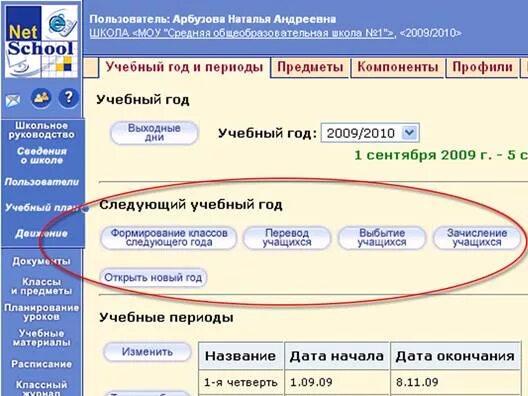528x396 pixels.
Task: Open the Предметы tab
Action: click(x=310, y=67)
